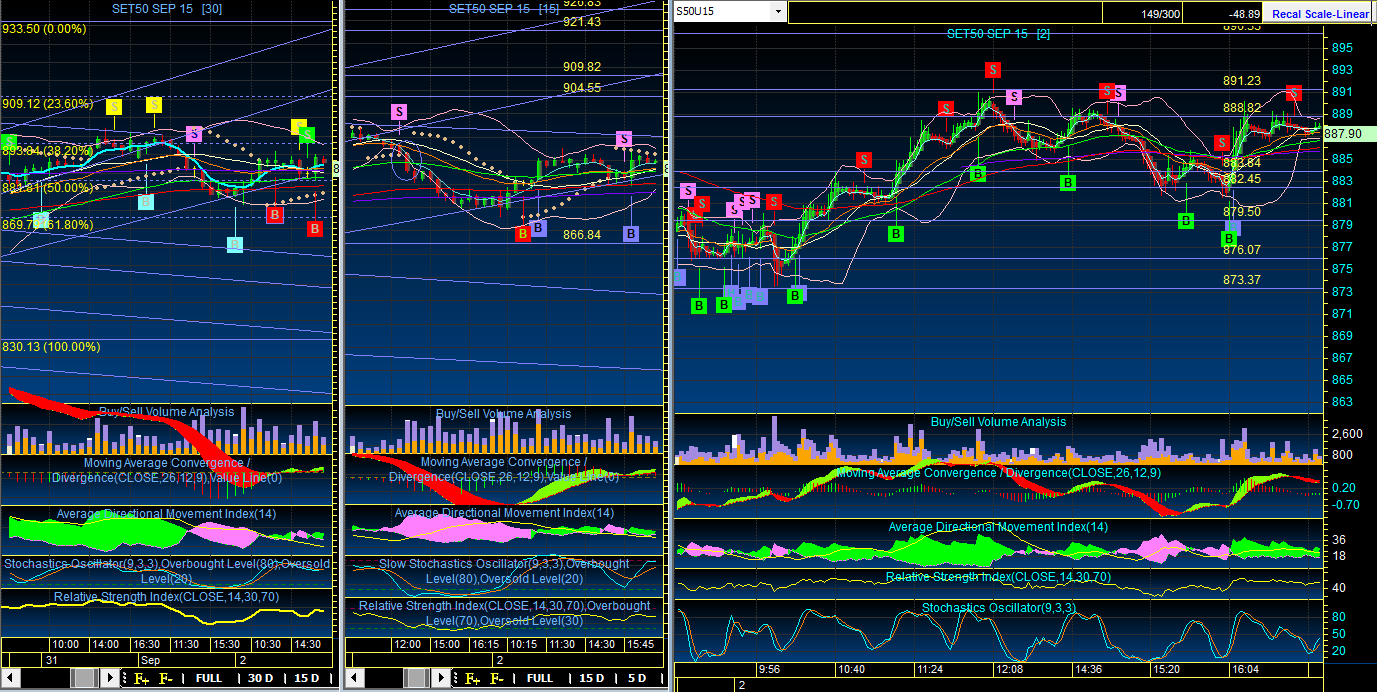Click toolbar grip dots beside 15-minute chart F+

pos(456,678)
